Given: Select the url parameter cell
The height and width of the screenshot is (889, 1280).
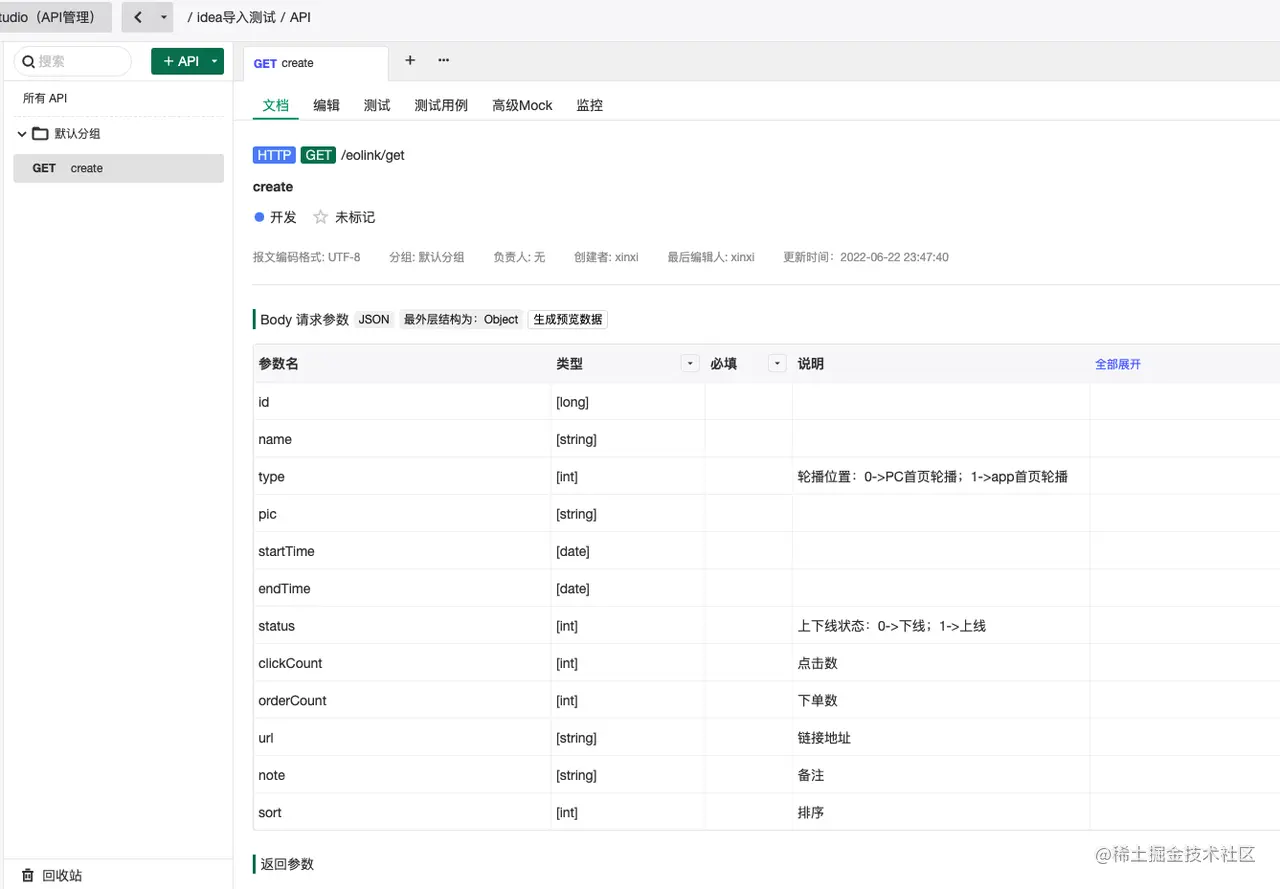Looking at the screenshot, I should (266, 738).
